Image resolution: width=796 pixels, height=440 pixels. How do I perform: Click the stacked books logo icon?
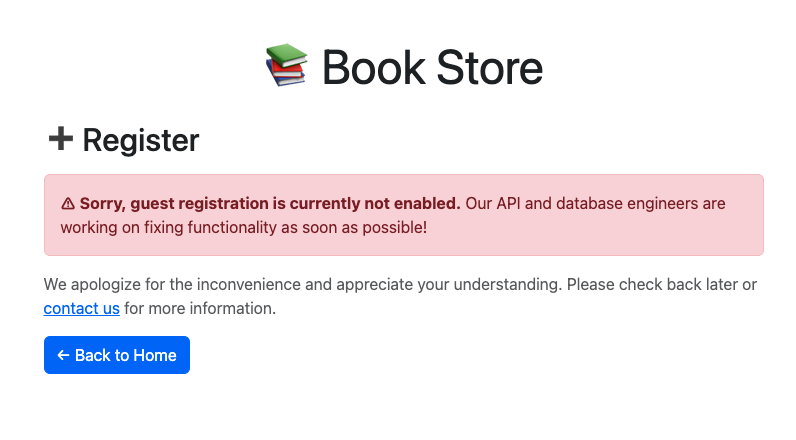click(x=286, y=64)
